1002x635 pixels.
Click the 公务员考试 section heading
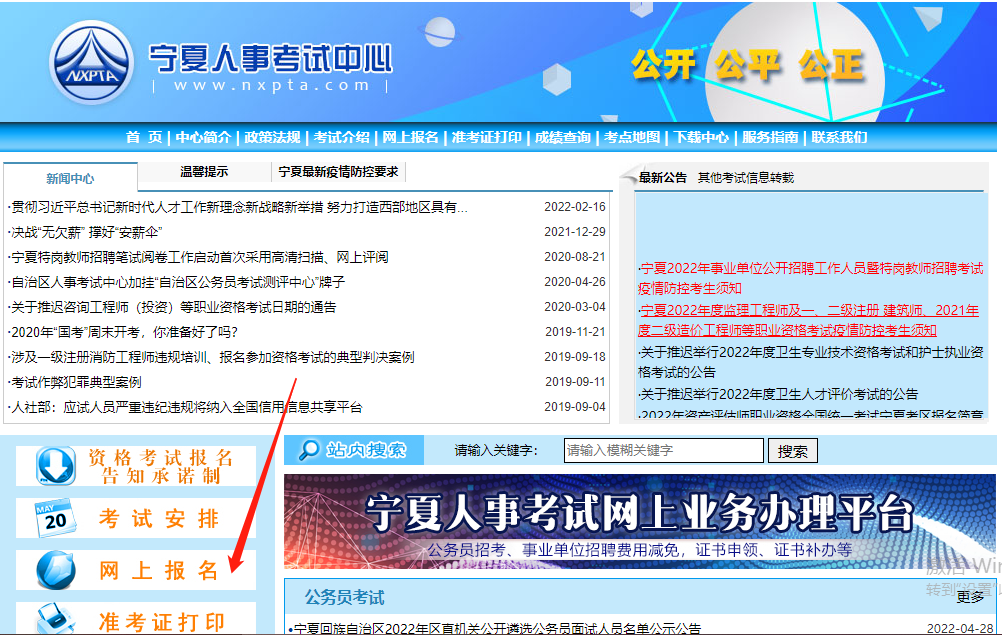point(344,597)
